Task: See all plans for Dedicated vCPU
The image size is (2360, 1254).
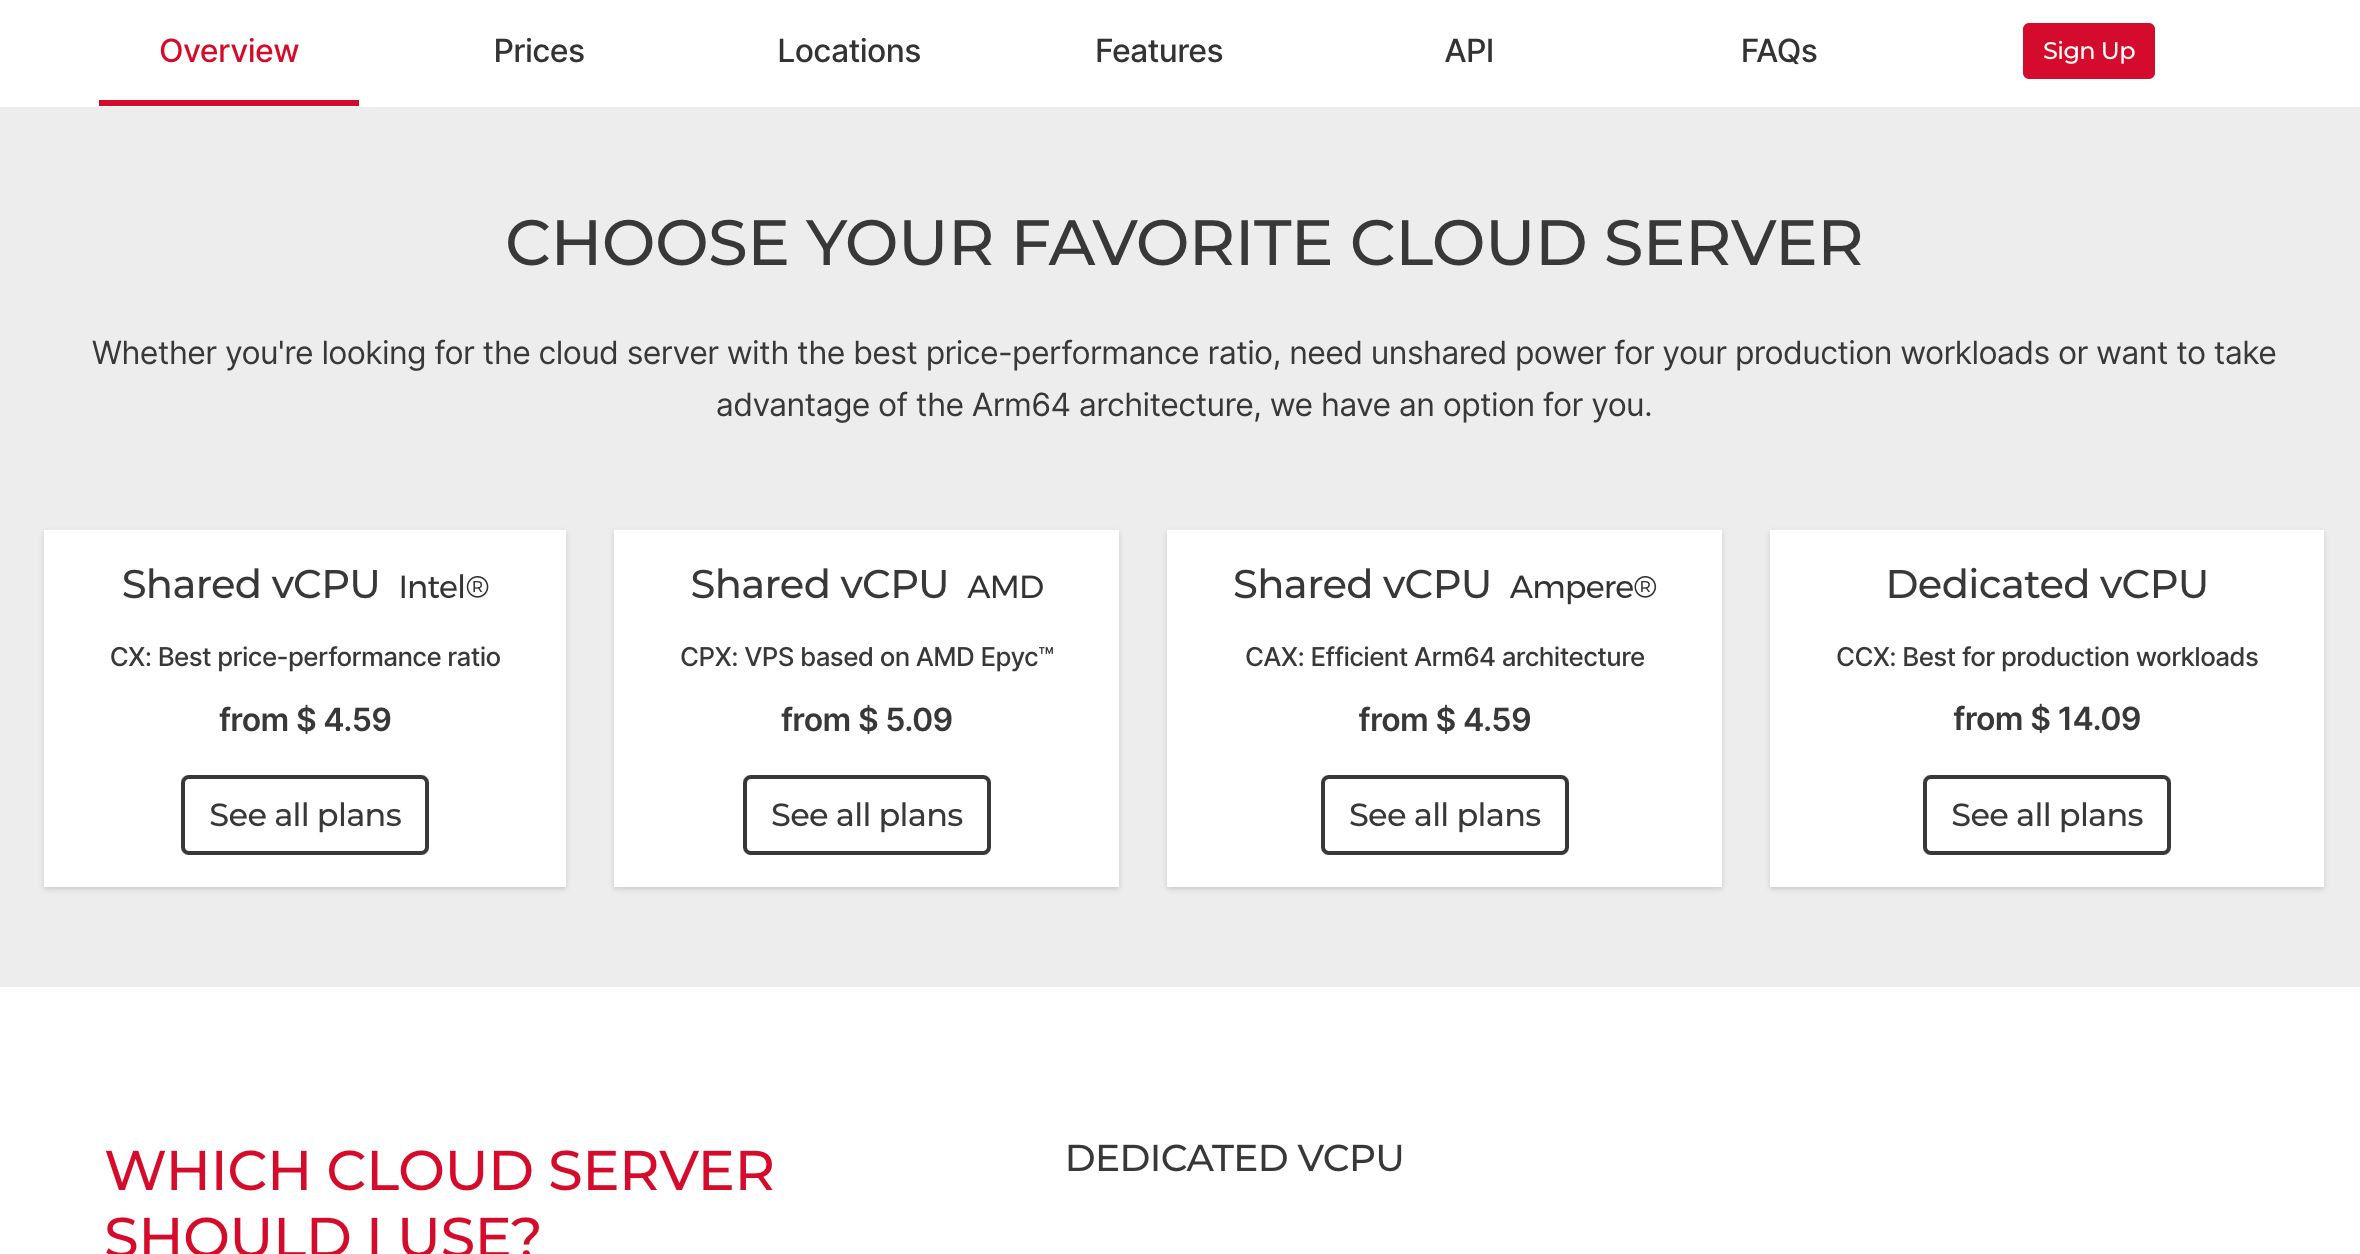Action: tap(2046, 815)
